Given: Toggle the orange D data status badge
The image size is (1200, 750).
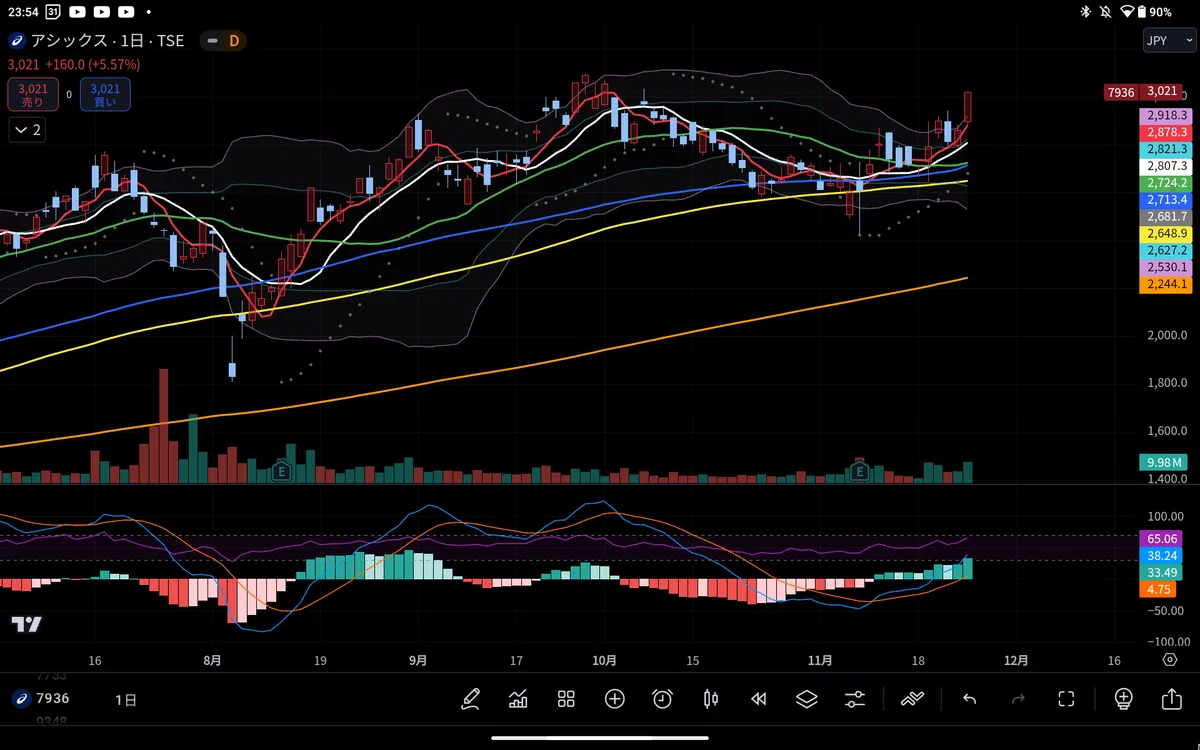Looking at the screenshot, I should 234,40.
